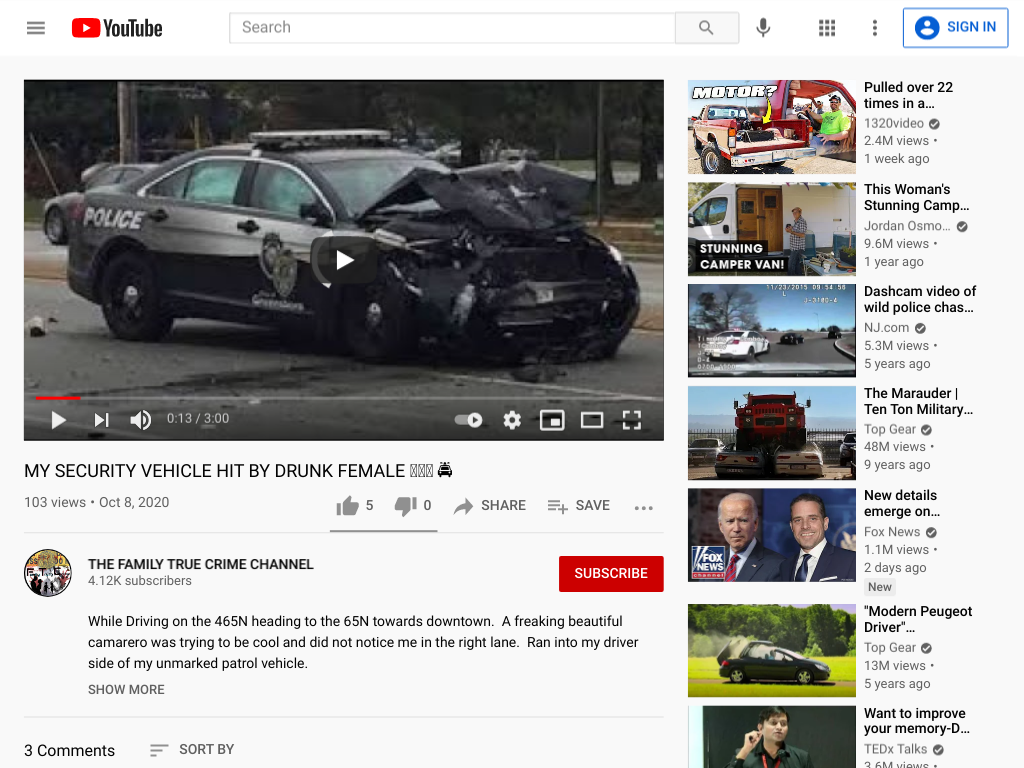
Task: Open the TEDx Talks speaker thumbnail
Action: pyautogui.click(x=771, y=737)
